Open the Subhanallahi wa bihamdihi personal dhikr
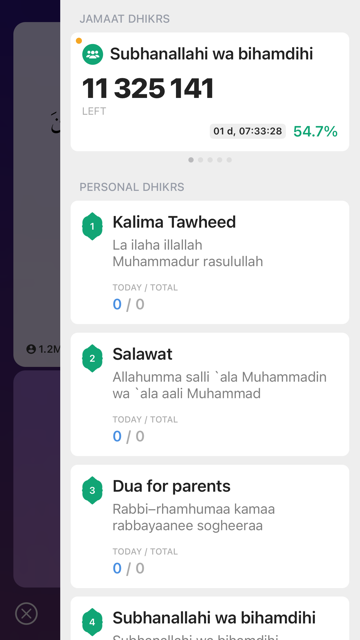Screen dimensions: 360x640 click(x=210, y=618)
